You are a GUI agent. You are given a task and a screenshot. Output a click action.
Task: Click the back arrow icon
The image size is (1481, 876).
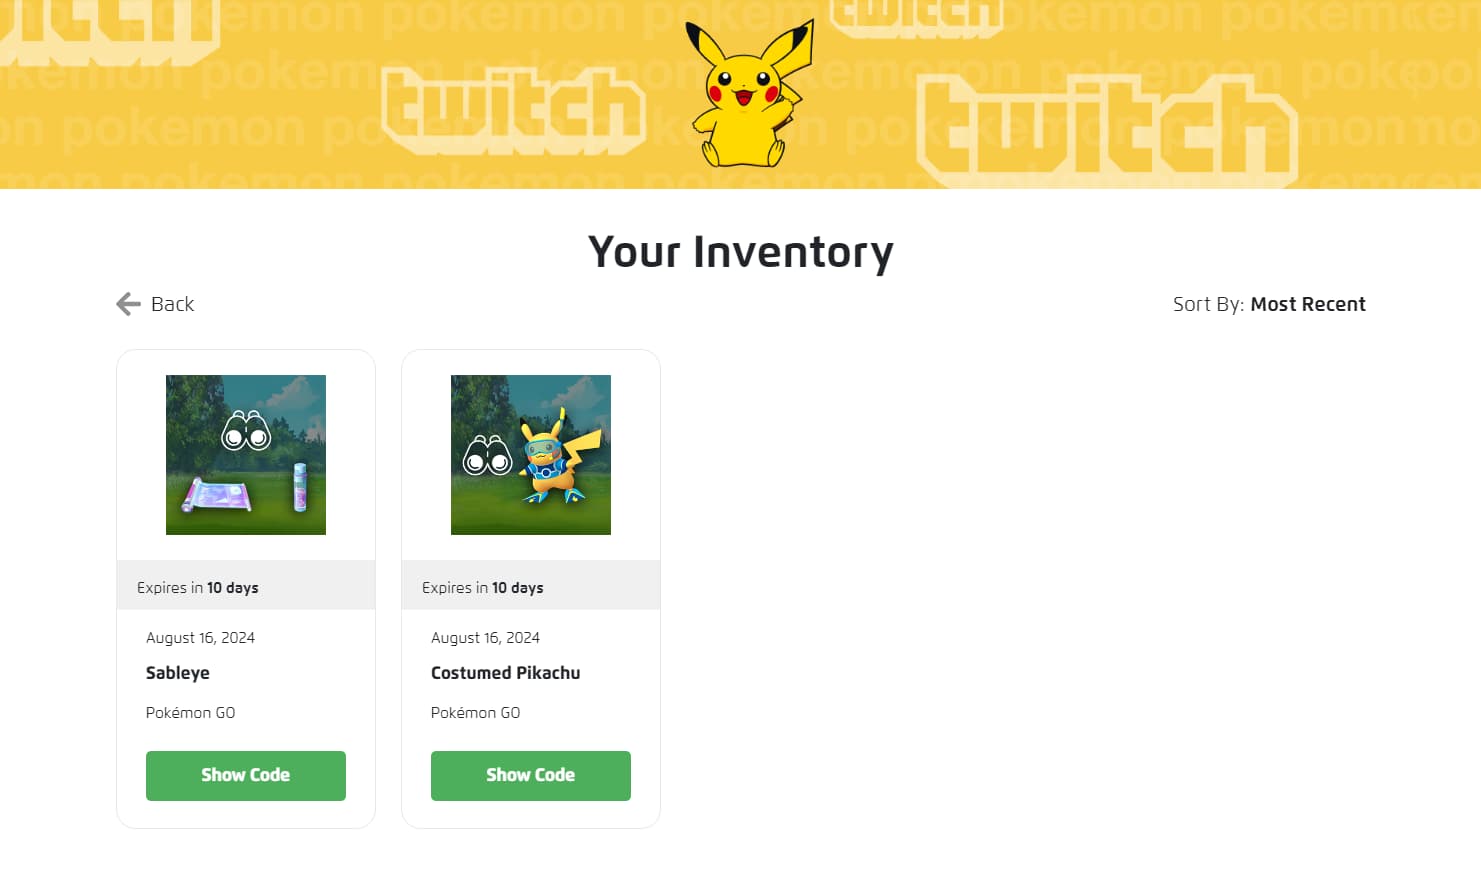pyautogui.click(x=128, y=304)
